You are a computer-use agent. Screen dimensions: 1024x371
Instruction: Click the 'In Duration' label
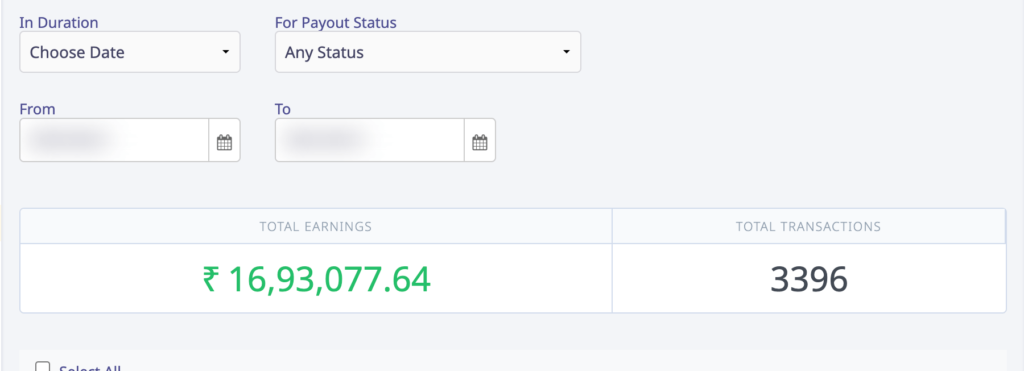click(x=59, y=22)
